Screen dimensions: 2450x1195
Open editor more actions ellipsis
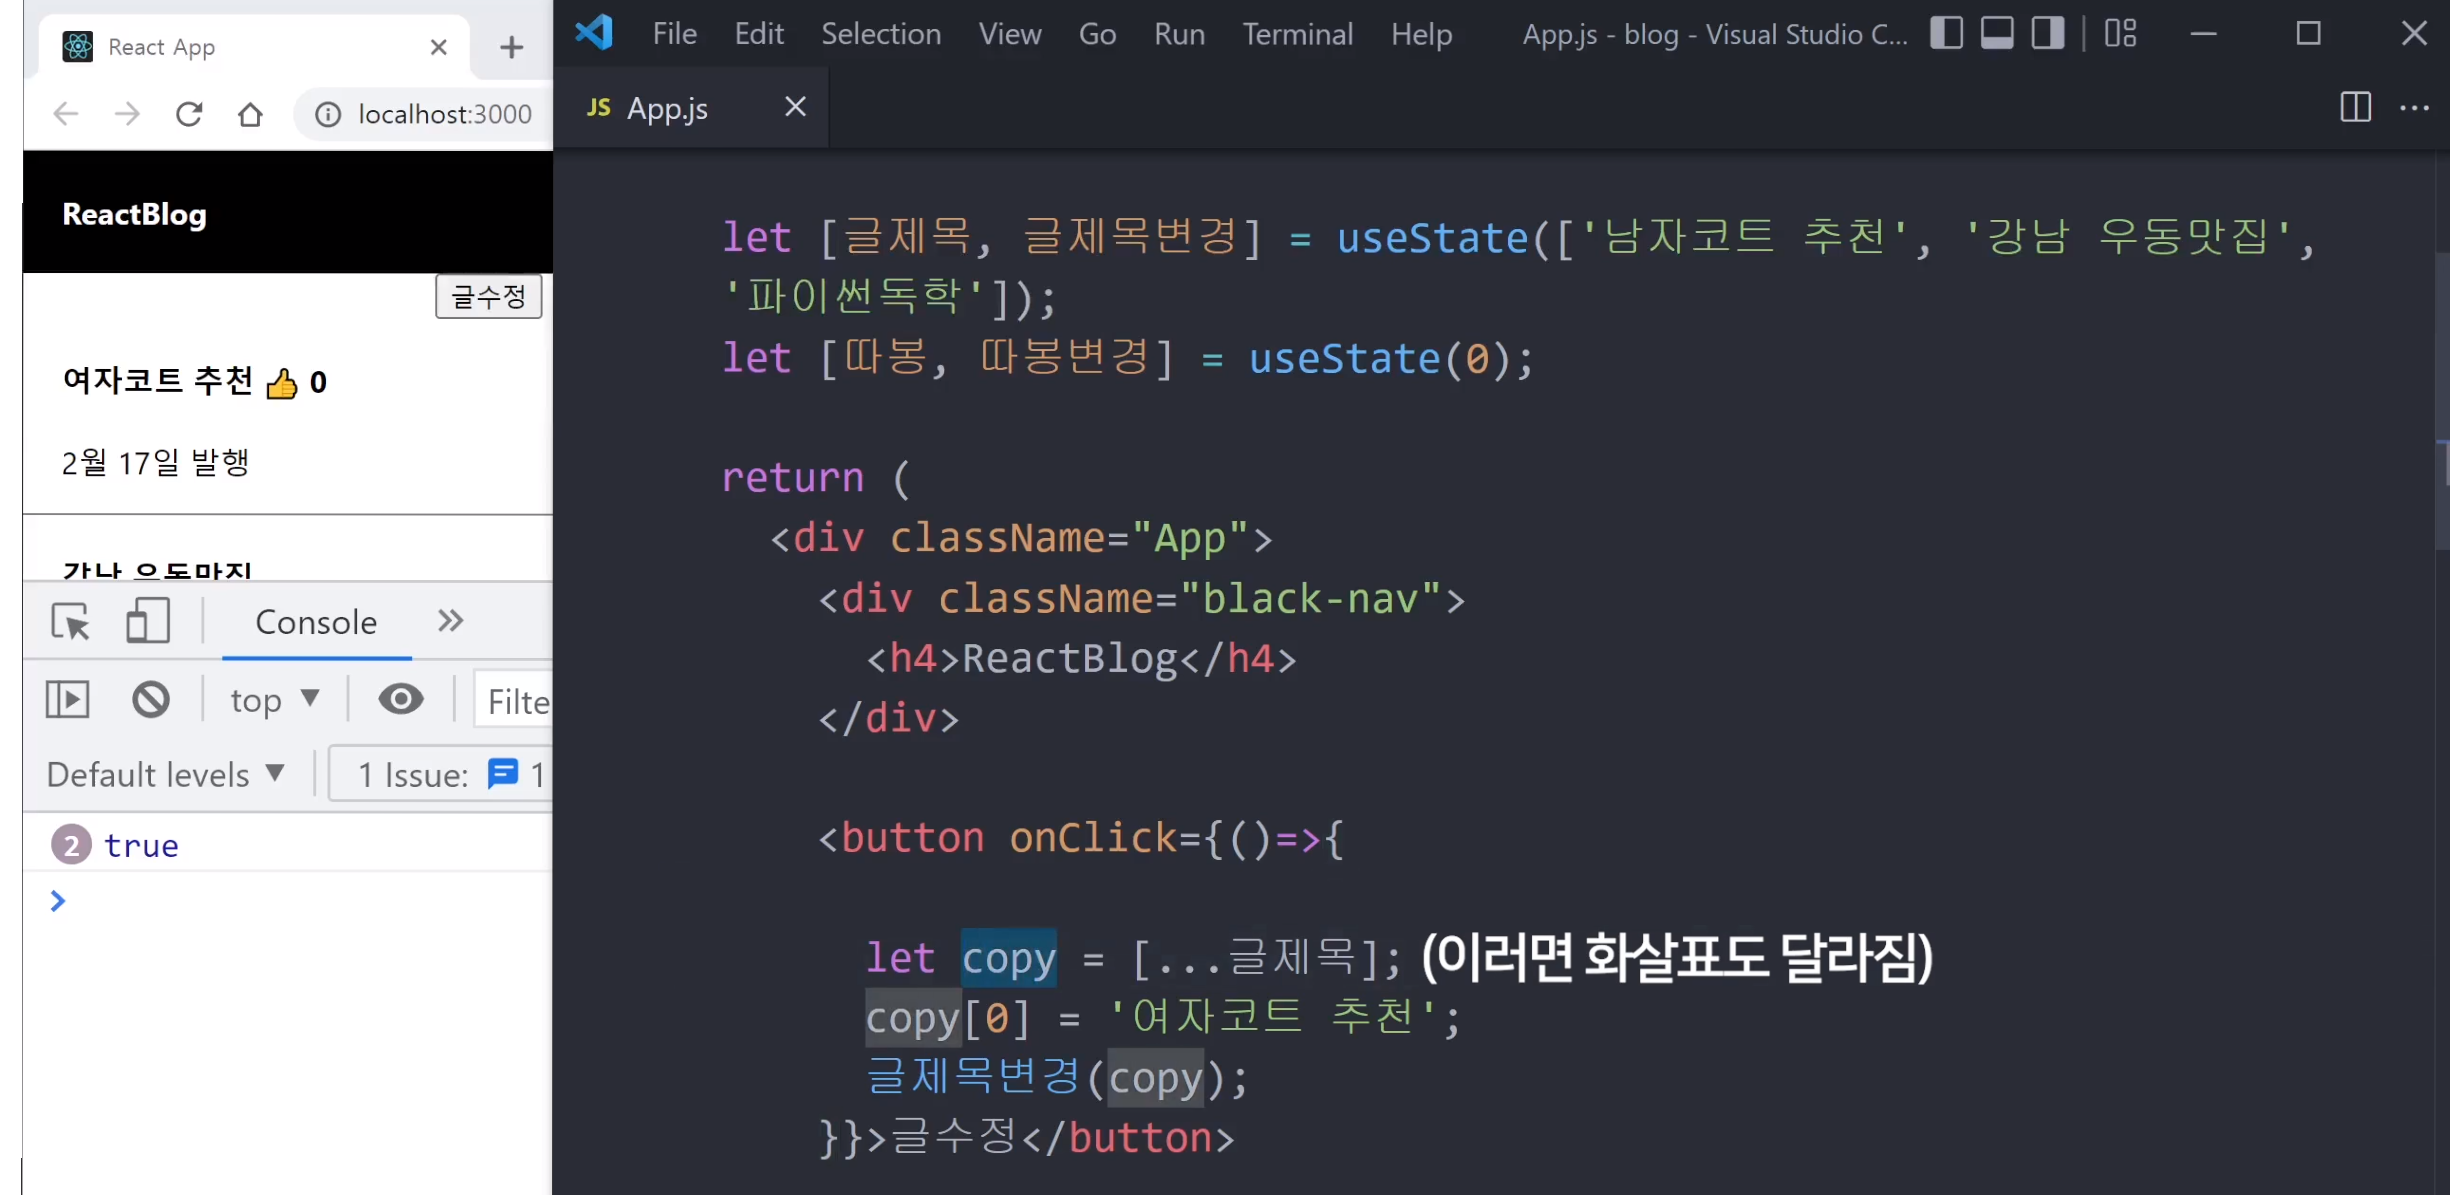2414,107
